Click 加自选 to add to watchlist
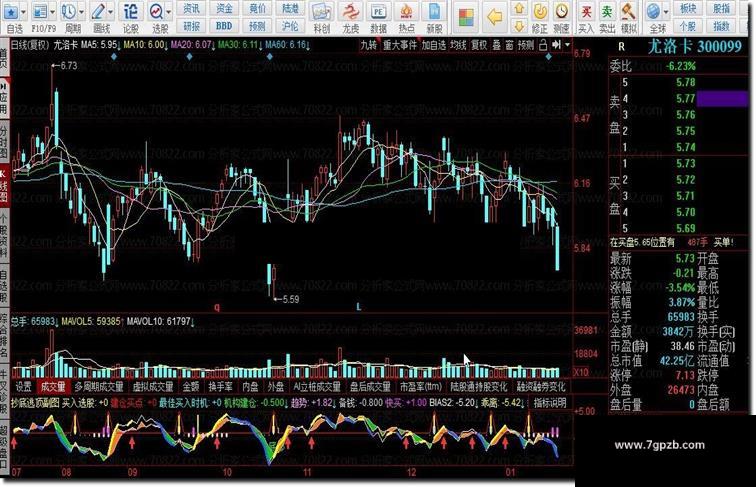The width and height of the screenshot is (756, 487). [434, 45]
